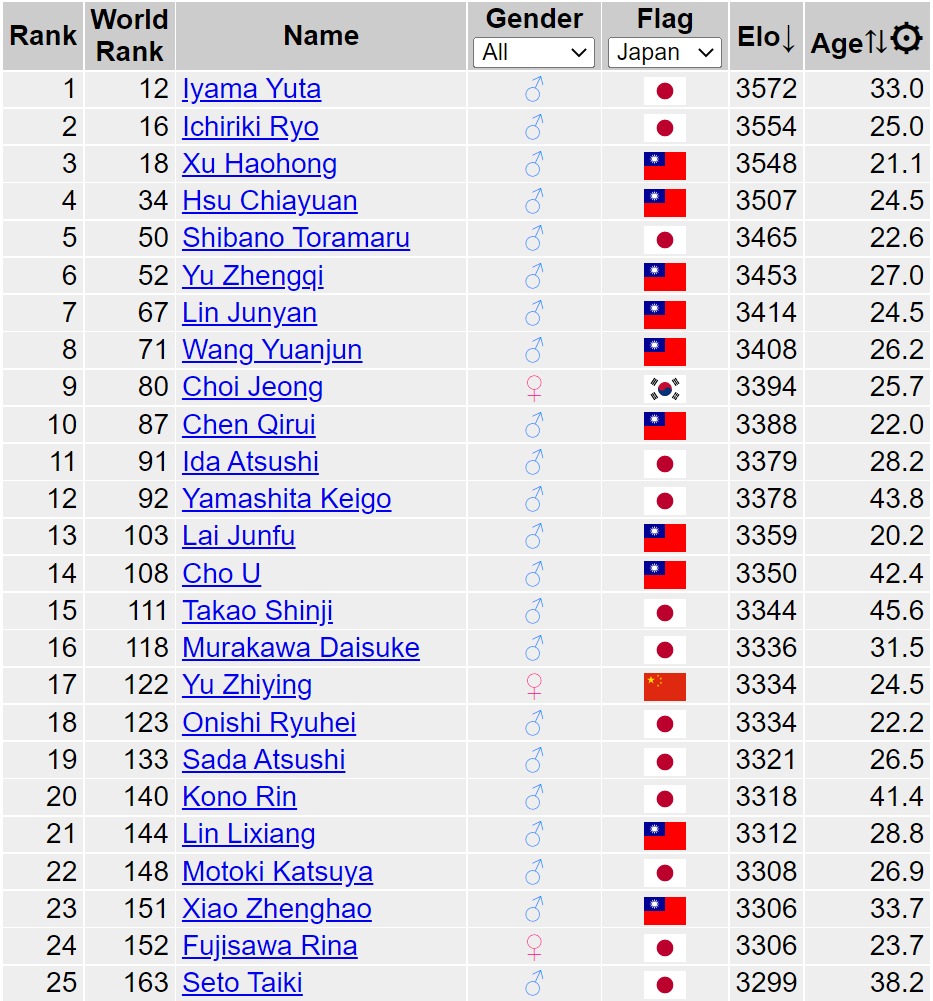
Task: Click Xu Haohong's Taiwan flag icon
Action: click(x=664, y=165)
